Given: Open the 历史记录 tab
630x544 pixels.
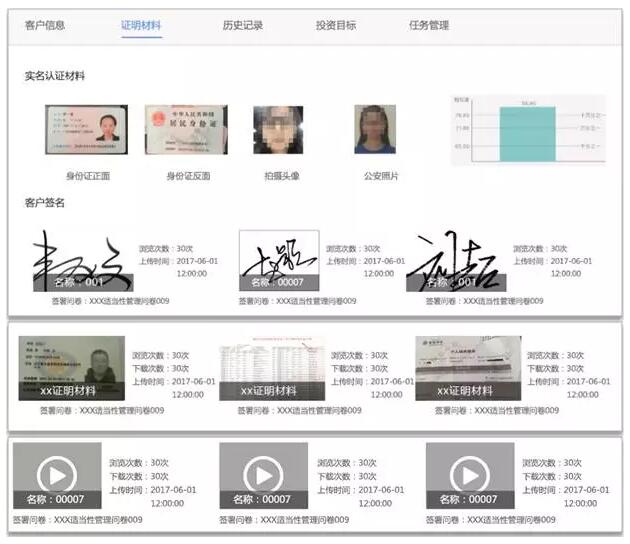Looking at the screenshot, I should [x=242, y=25].
